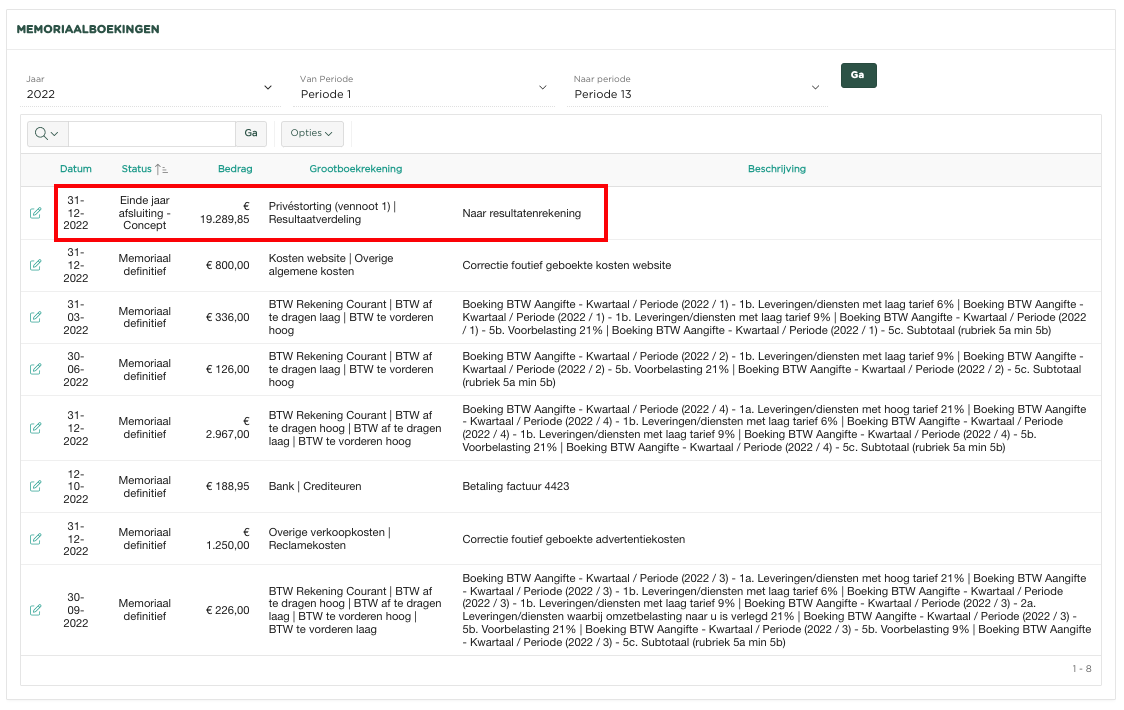This screenshot has width=1124, height=710.
Task: Edit the 30-09-2022 BTW booking
Action: 36,610
